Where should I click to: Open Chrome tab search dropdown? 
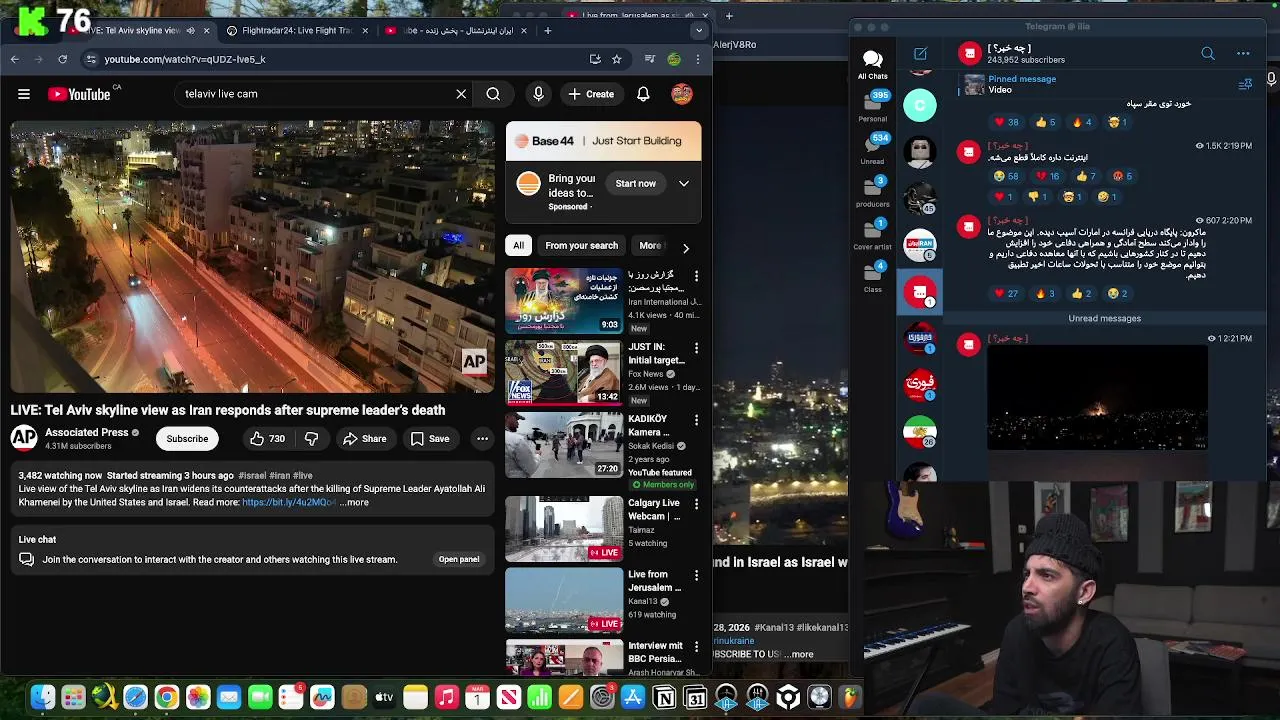point(699,31)
